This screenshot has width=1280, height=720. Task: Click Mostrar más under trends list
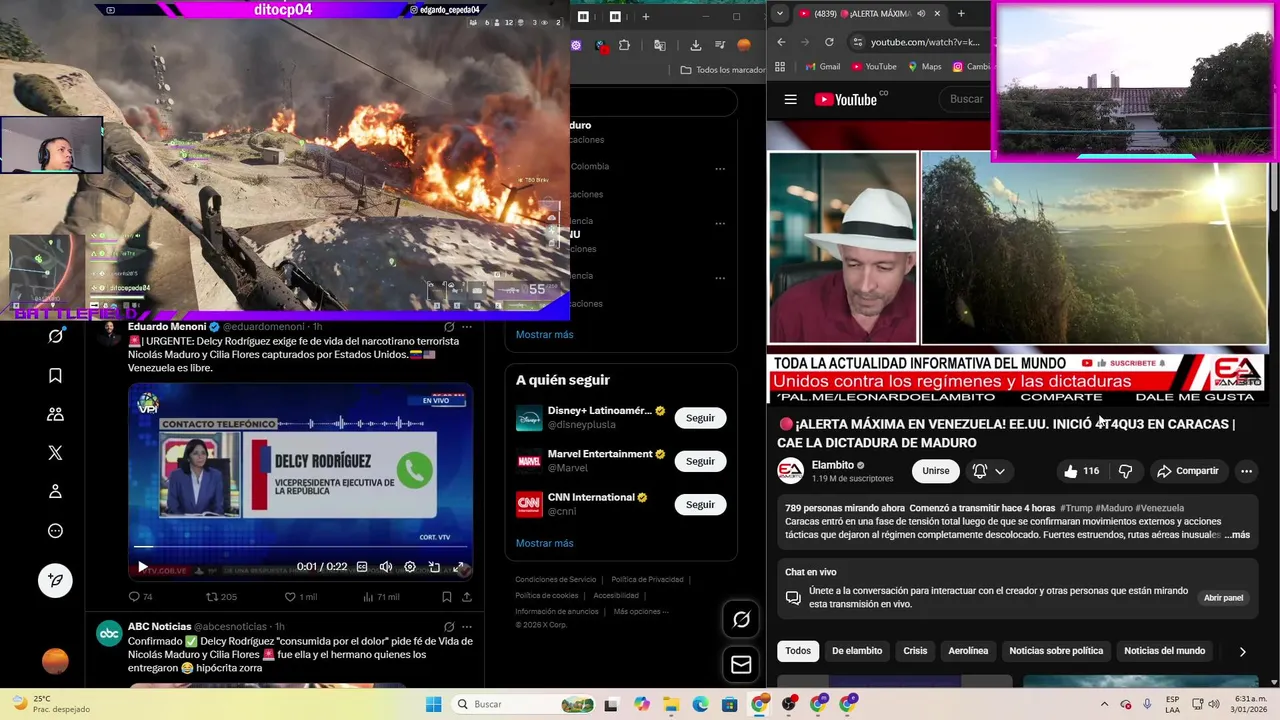coord(544,334)
